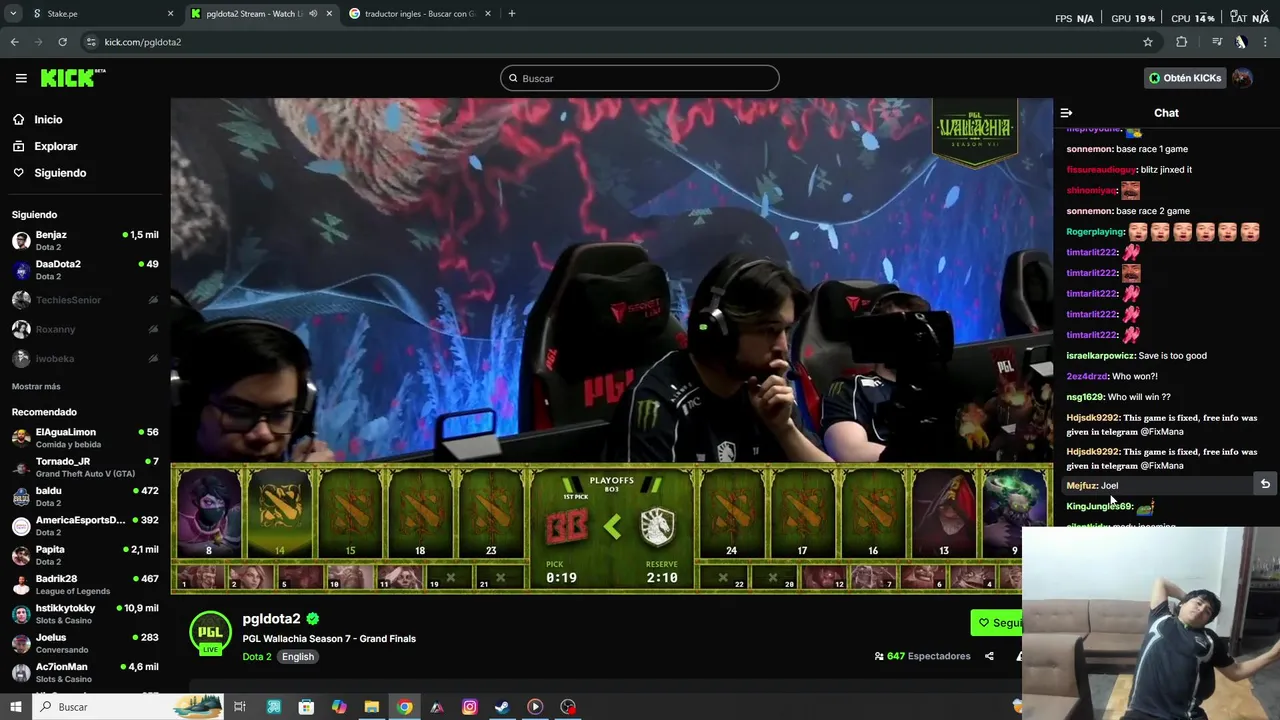The width and height of the screenshot is (1280, 720).
Task: Open followed channel Benjaz
Action: pyautogui.click(x=85, y=240)
